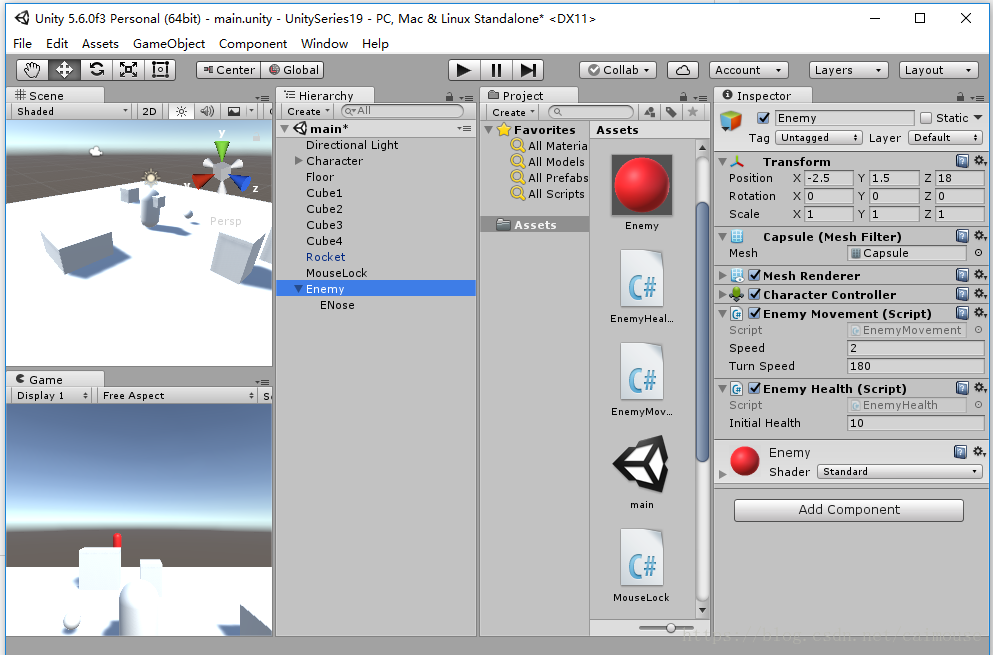The image size is (993, 655).
Task: Open the File menu
Action: tap(22, 44)
